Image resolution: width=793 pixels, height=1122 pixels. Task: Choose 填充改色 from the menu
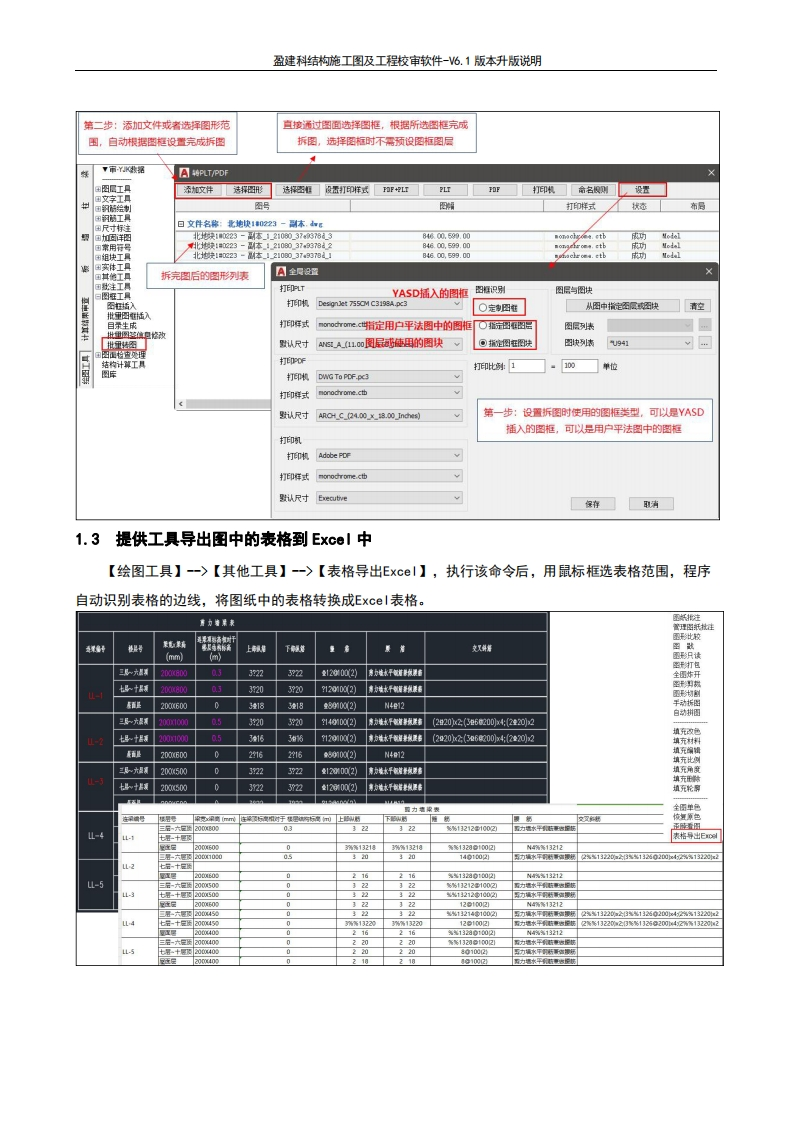(x=686, y=731)
